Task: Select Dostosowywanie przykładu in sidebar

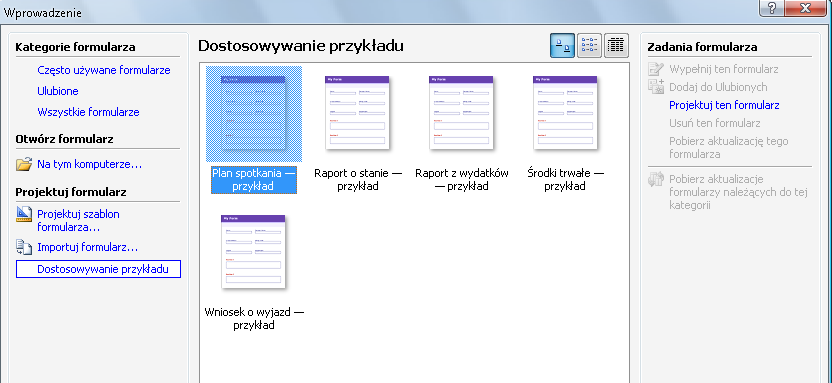Action: 99,269
